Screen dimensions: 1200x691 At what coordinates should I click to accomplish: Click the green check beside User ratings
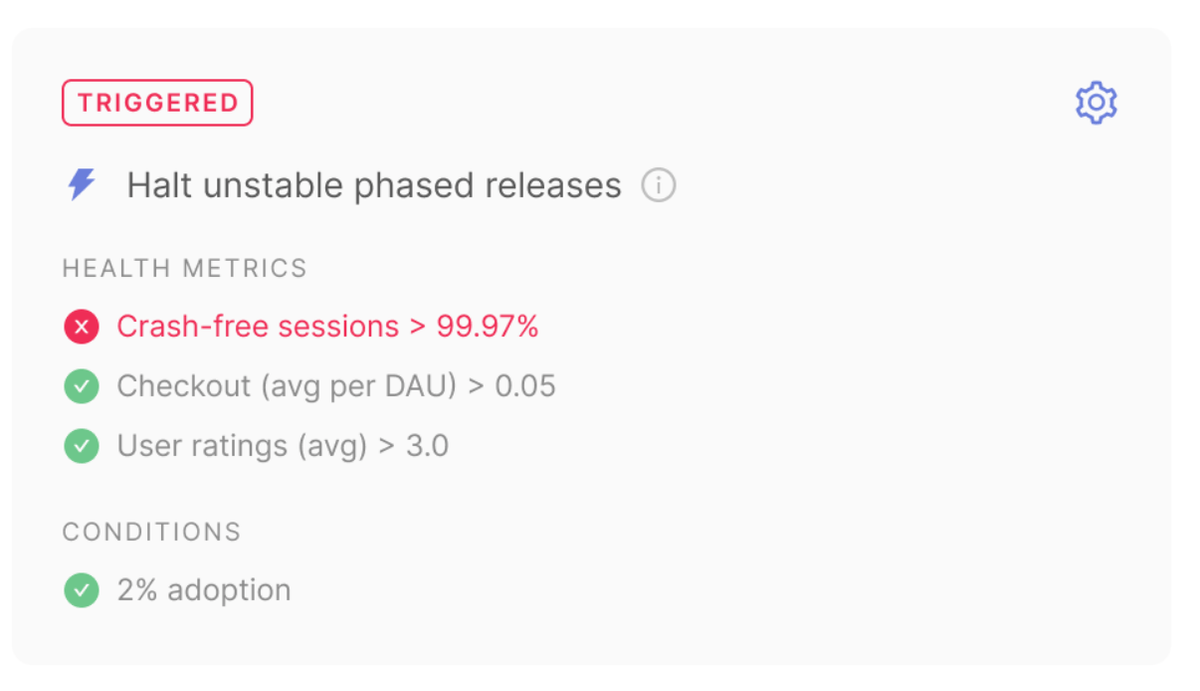point(81,446)
